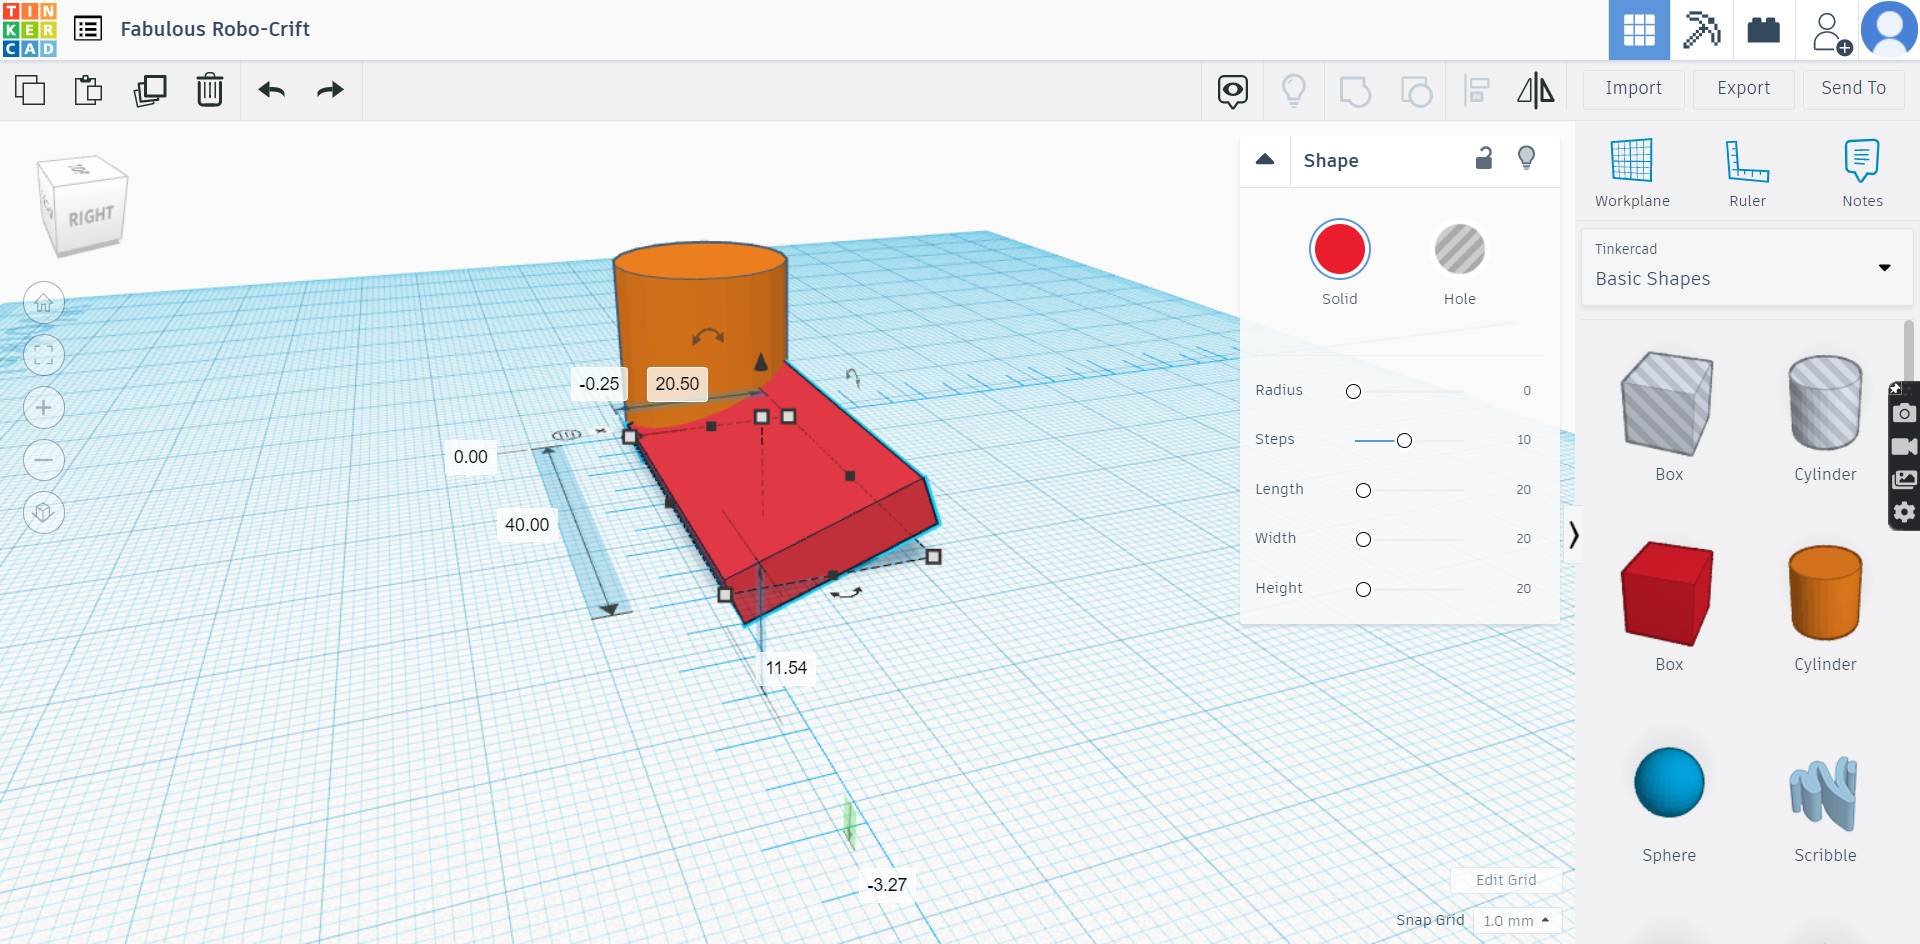Set the shape to Hole
Image resolution: width=1920 pixels, height=944 pixels.
pyautogui.click(x=1459, y=250)
